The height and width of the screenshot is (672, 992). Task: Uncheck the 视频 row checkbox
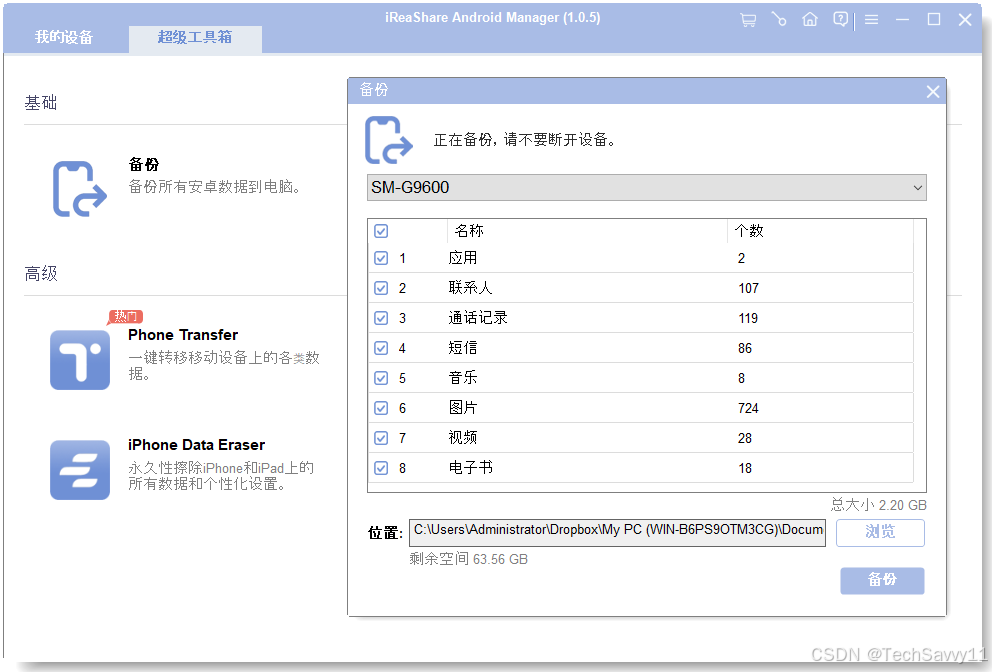(381, 438)
